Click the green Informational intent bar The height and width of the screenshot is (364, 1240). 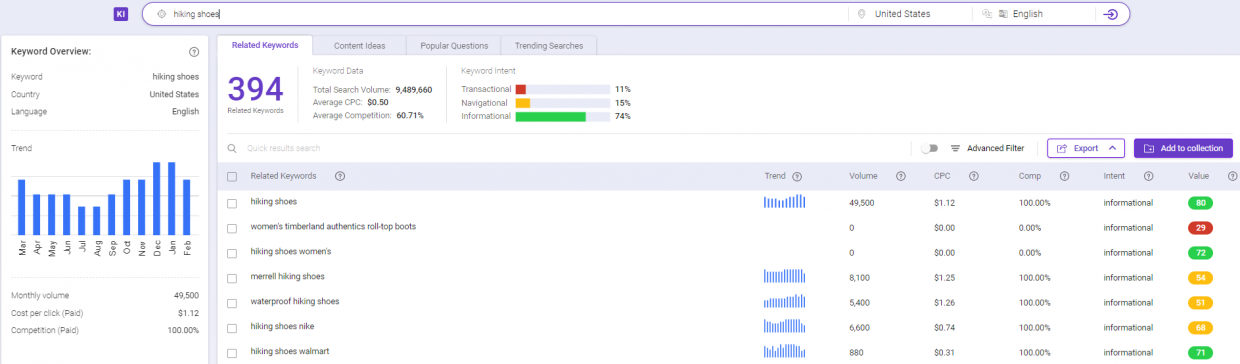pyautogui.click(x=551, y=117)
